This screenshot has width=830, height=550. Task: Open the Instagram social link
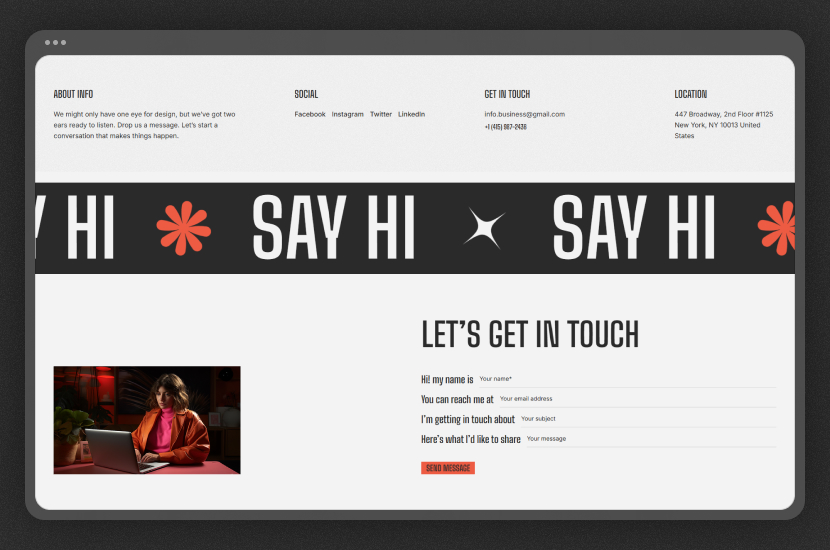pyautogui.click(x=348, y=114)
